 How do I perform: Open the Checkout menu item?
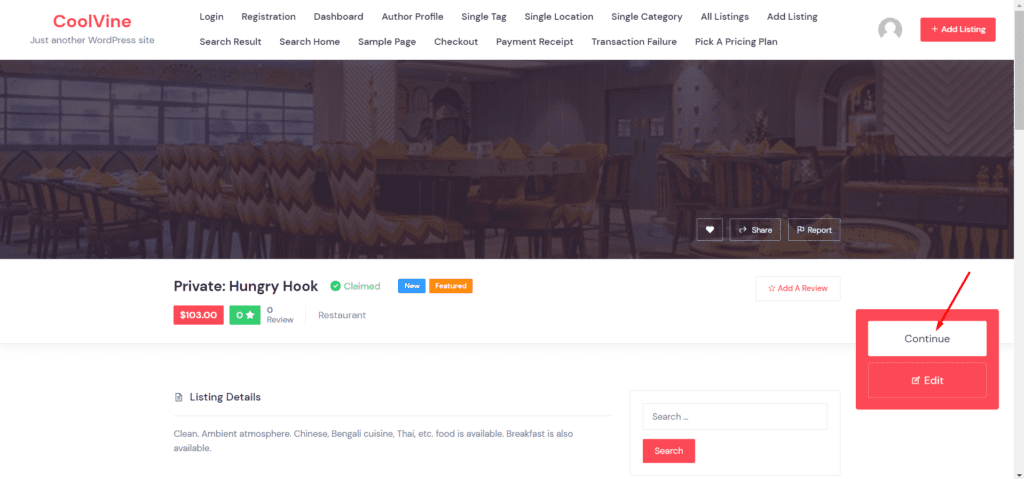click(x=456, y=41)
